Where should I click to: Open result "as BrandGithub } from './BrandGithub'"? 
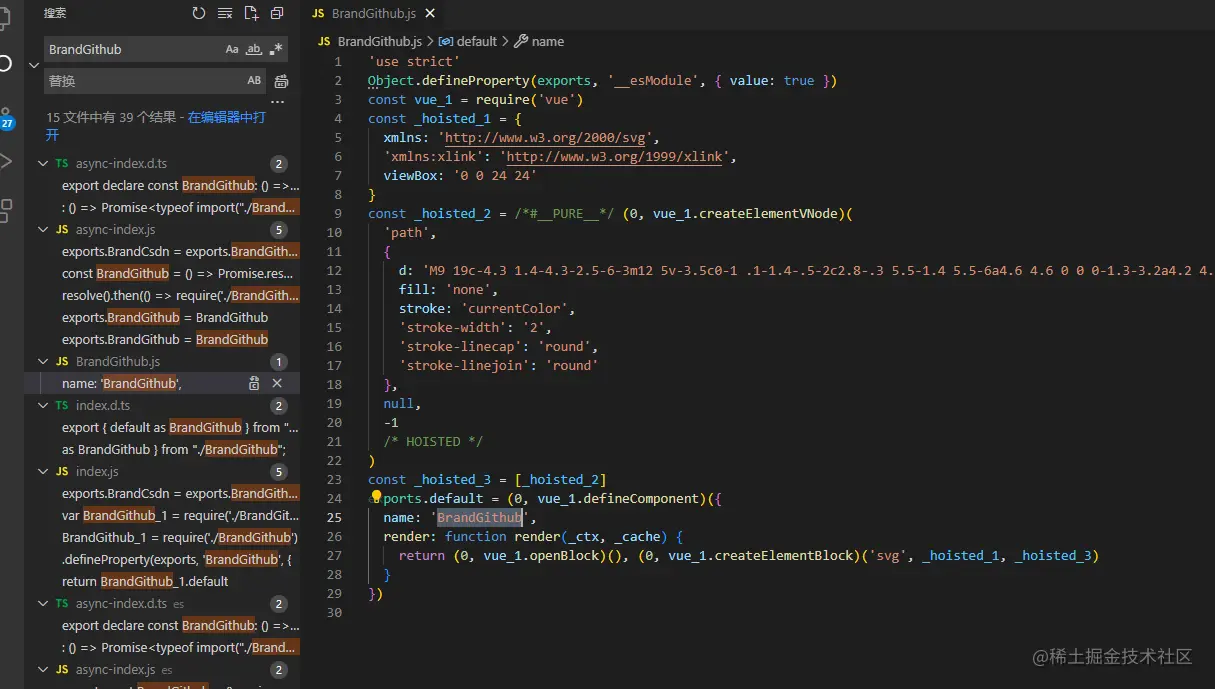point(174,449)
